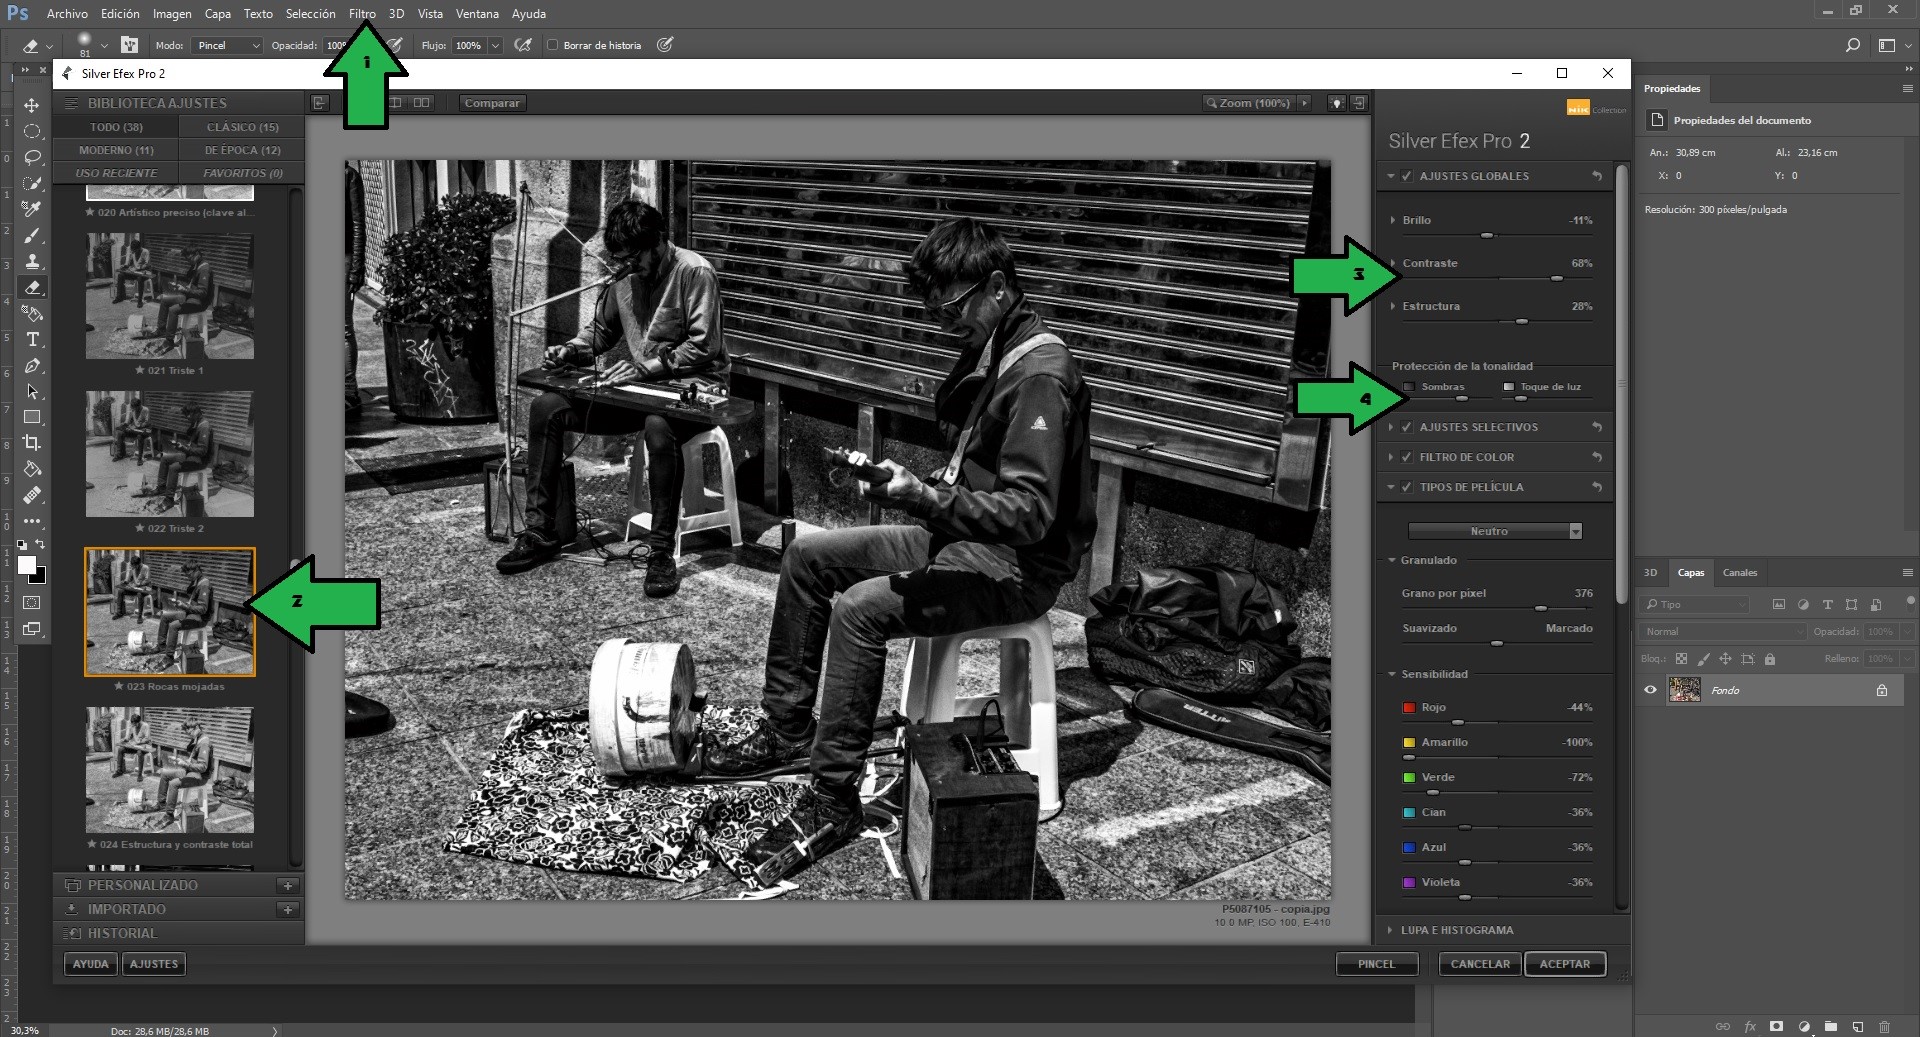The height and width of the screenshot is (1037, 1920).
Task: Toggle pixel layer filter in Capas
Action: [1778, 605]
